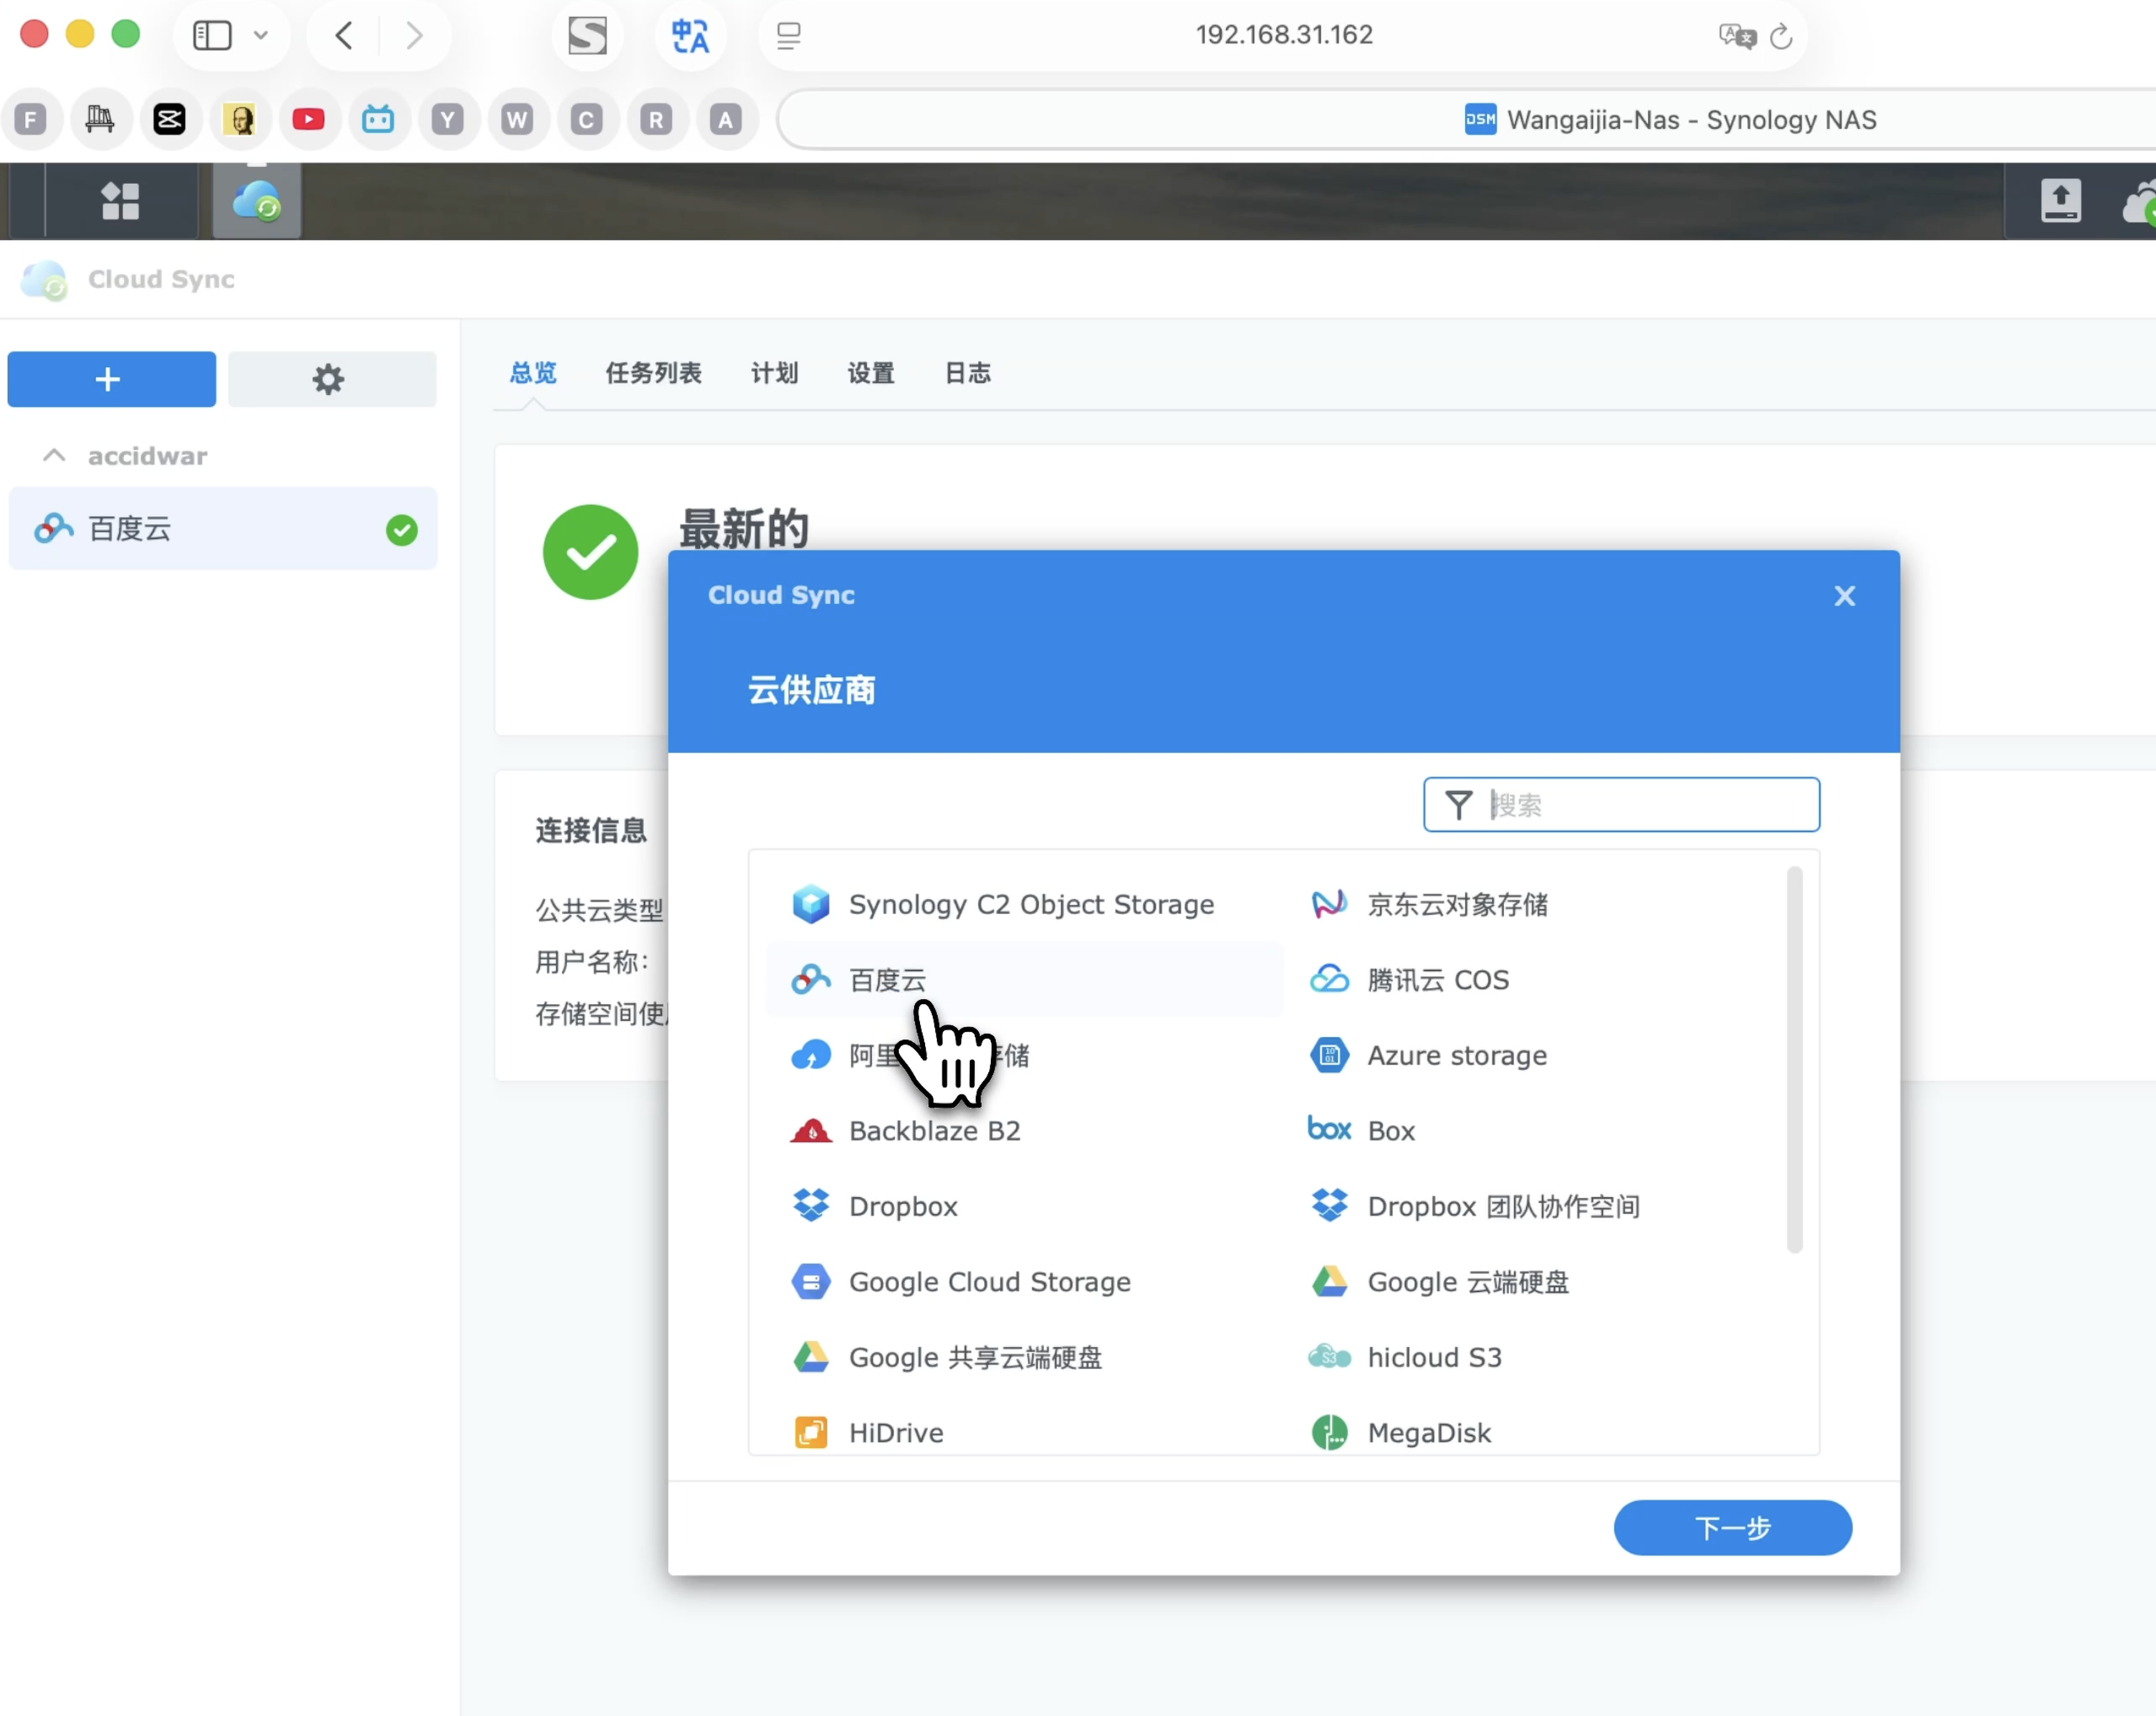Screen dimensions: 2156x1716
Task: Switch to 任务列表 tab
Action: pos(653,373)
